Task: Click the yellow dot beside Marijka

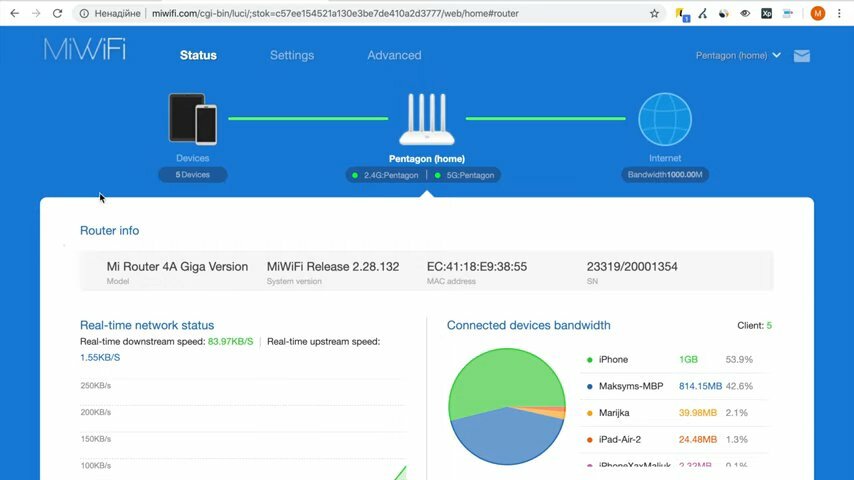Action: 589,413
